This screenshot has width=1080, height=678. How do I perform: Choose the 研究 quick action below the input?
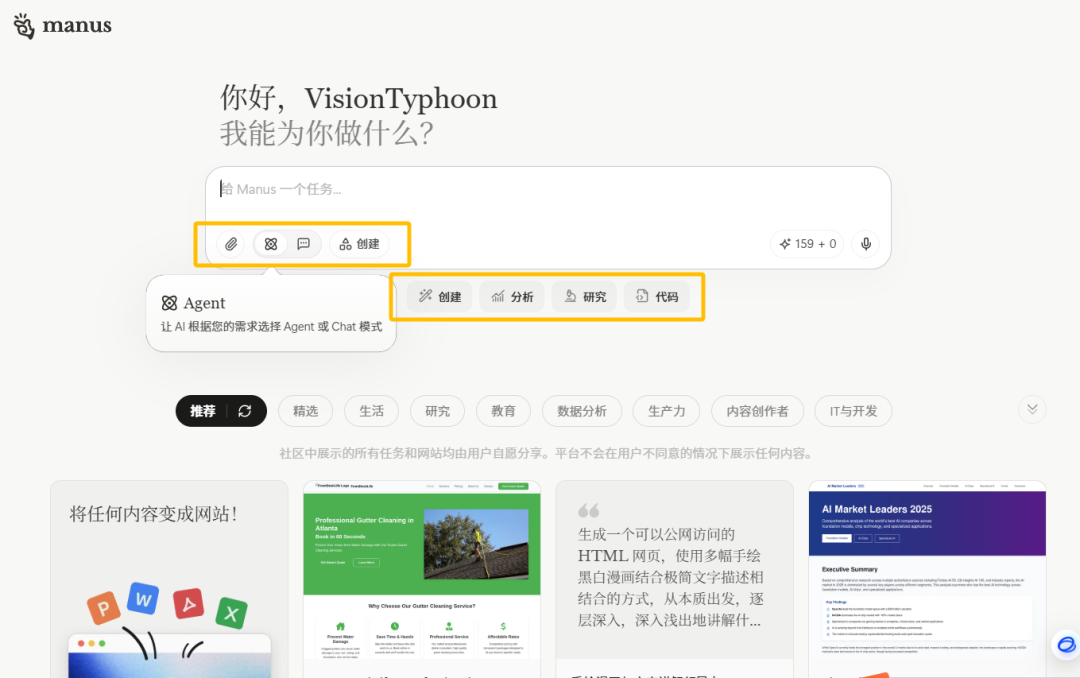(585, 297)
